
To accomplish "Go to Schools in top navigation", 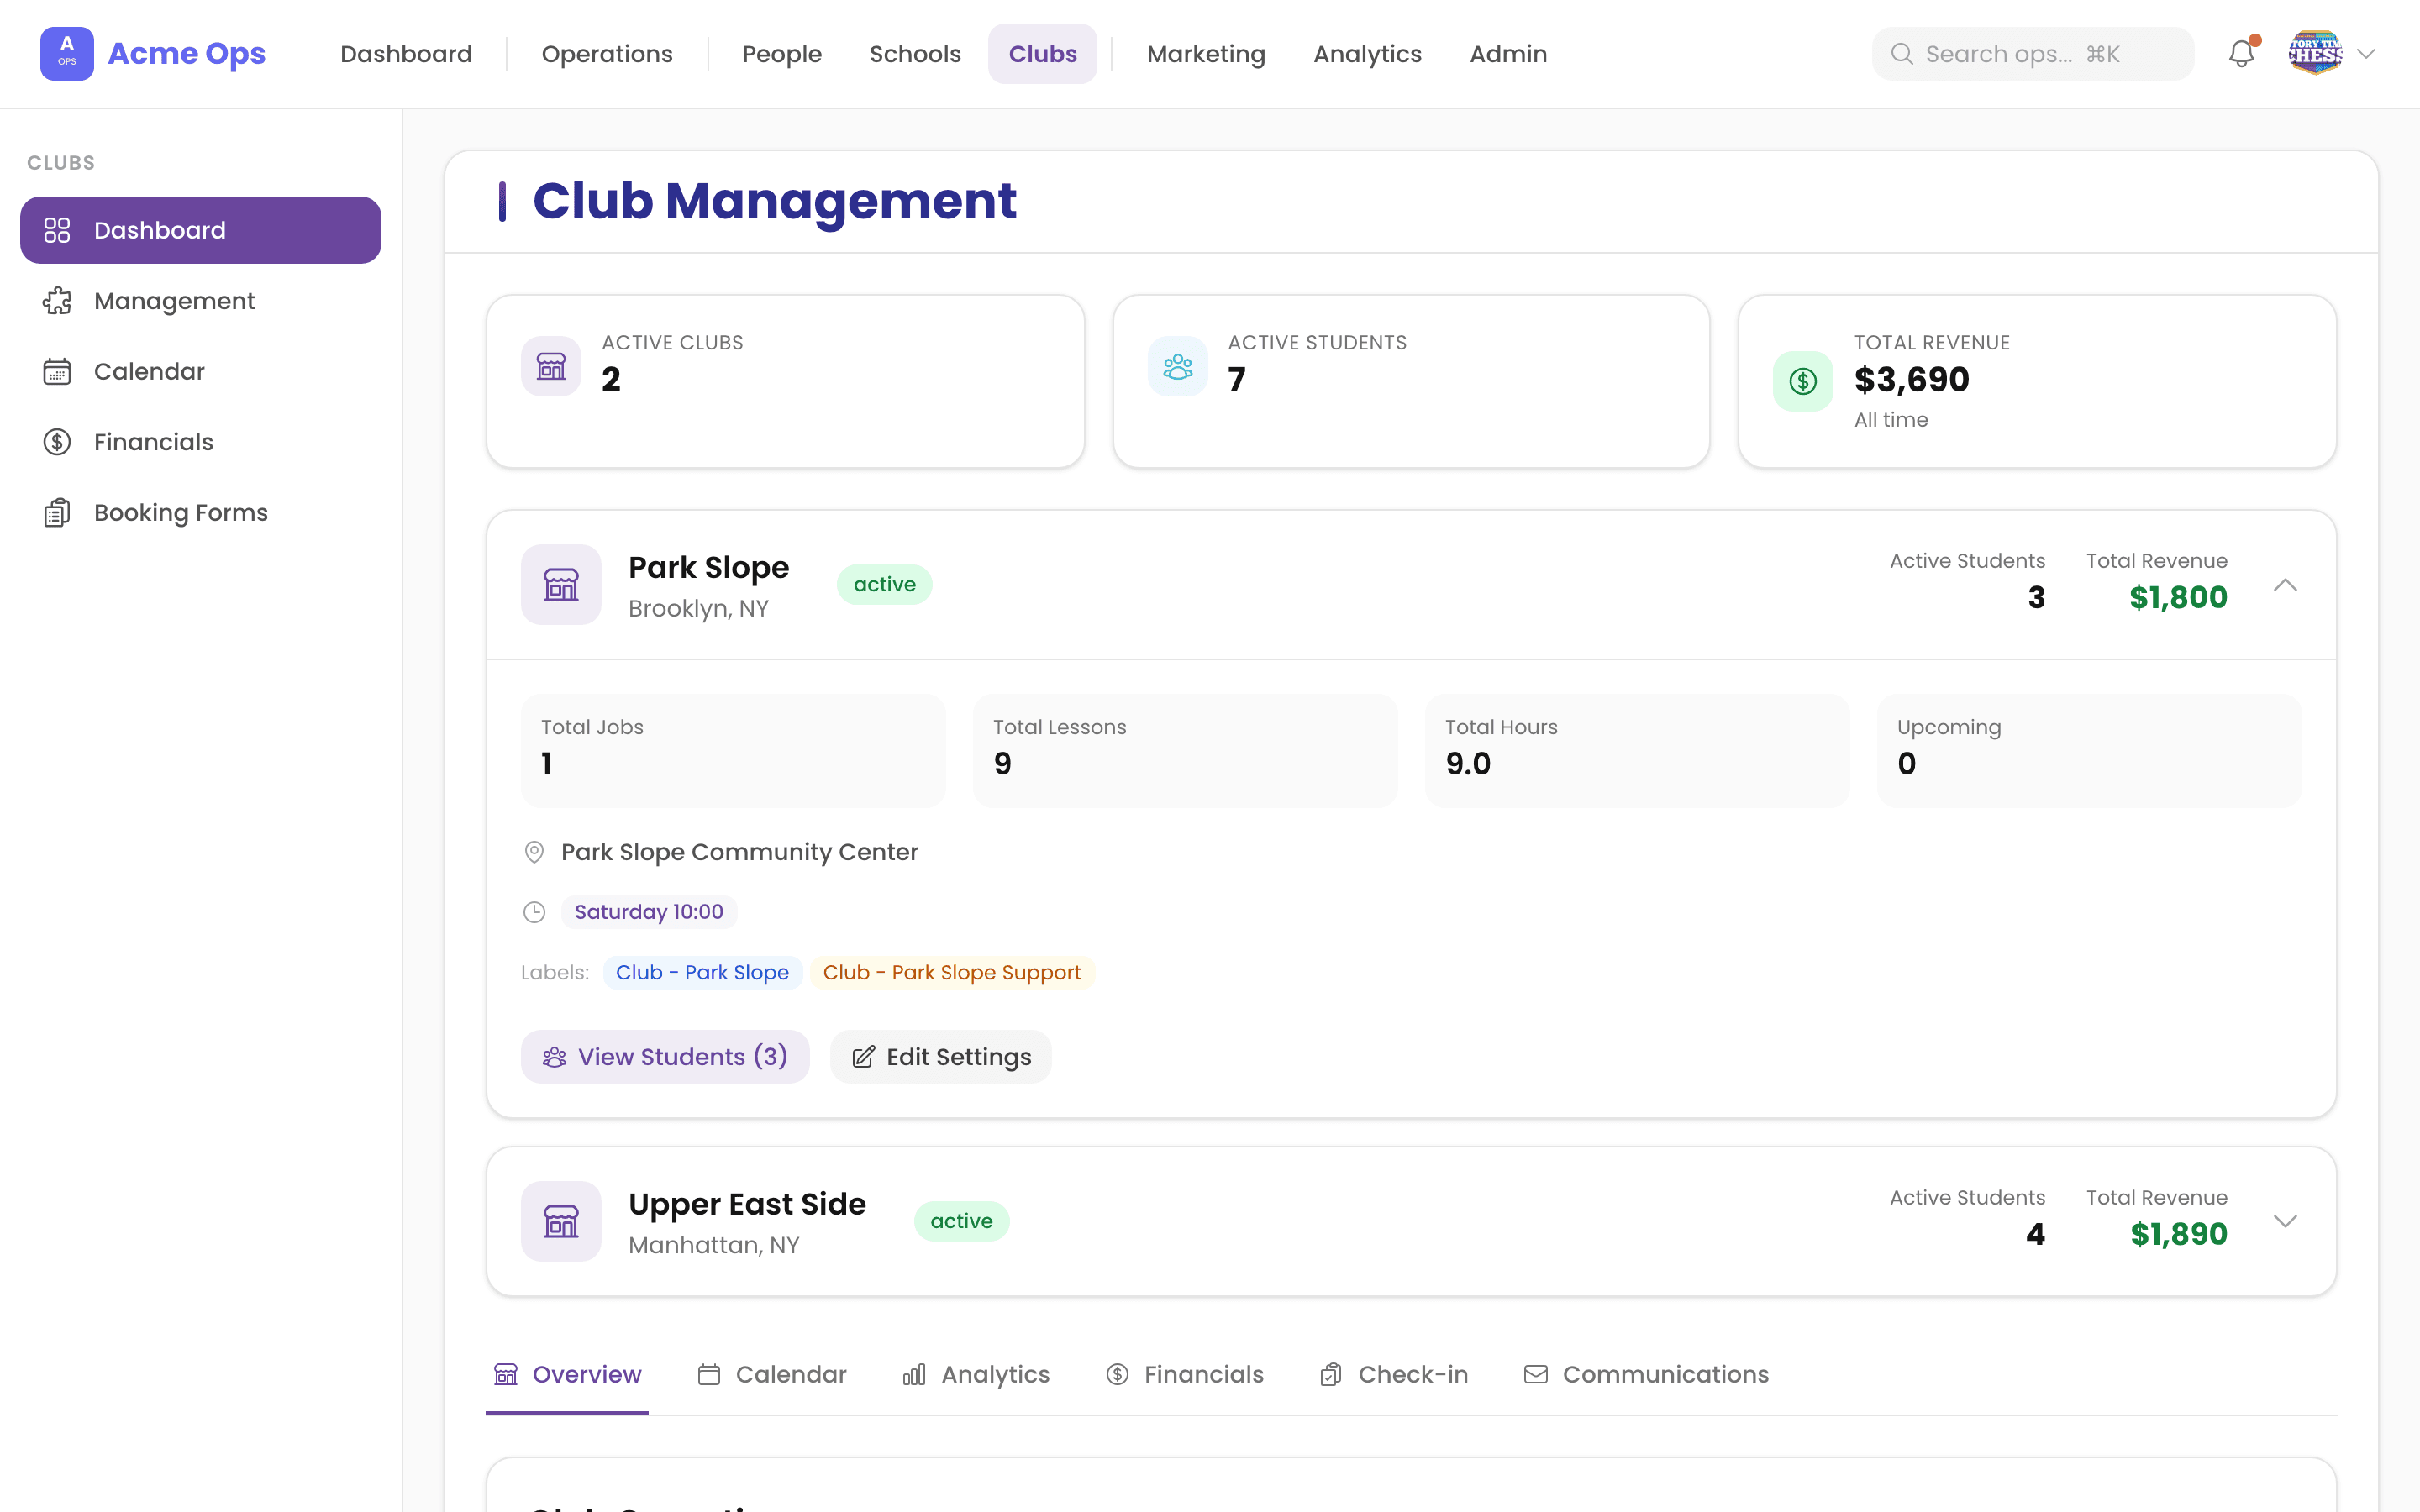I will pyautogui.click(x=915, y=54).
